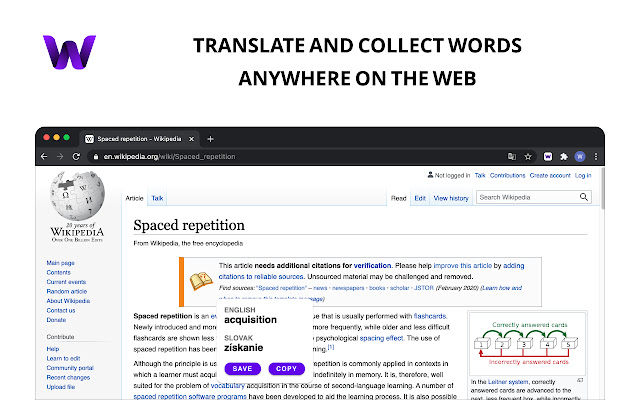Image resolution: width=640 pixels, height=400 pixels.
Task: Click the newspapers link in Find sources
Action: pos(348,288)
